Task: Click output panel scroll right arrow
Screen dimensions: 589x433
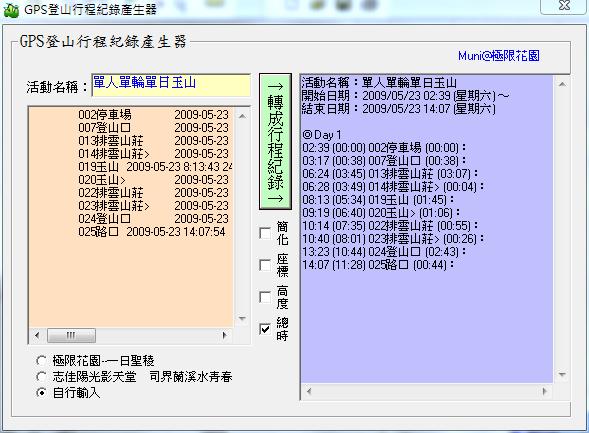Action: point(545,391)
